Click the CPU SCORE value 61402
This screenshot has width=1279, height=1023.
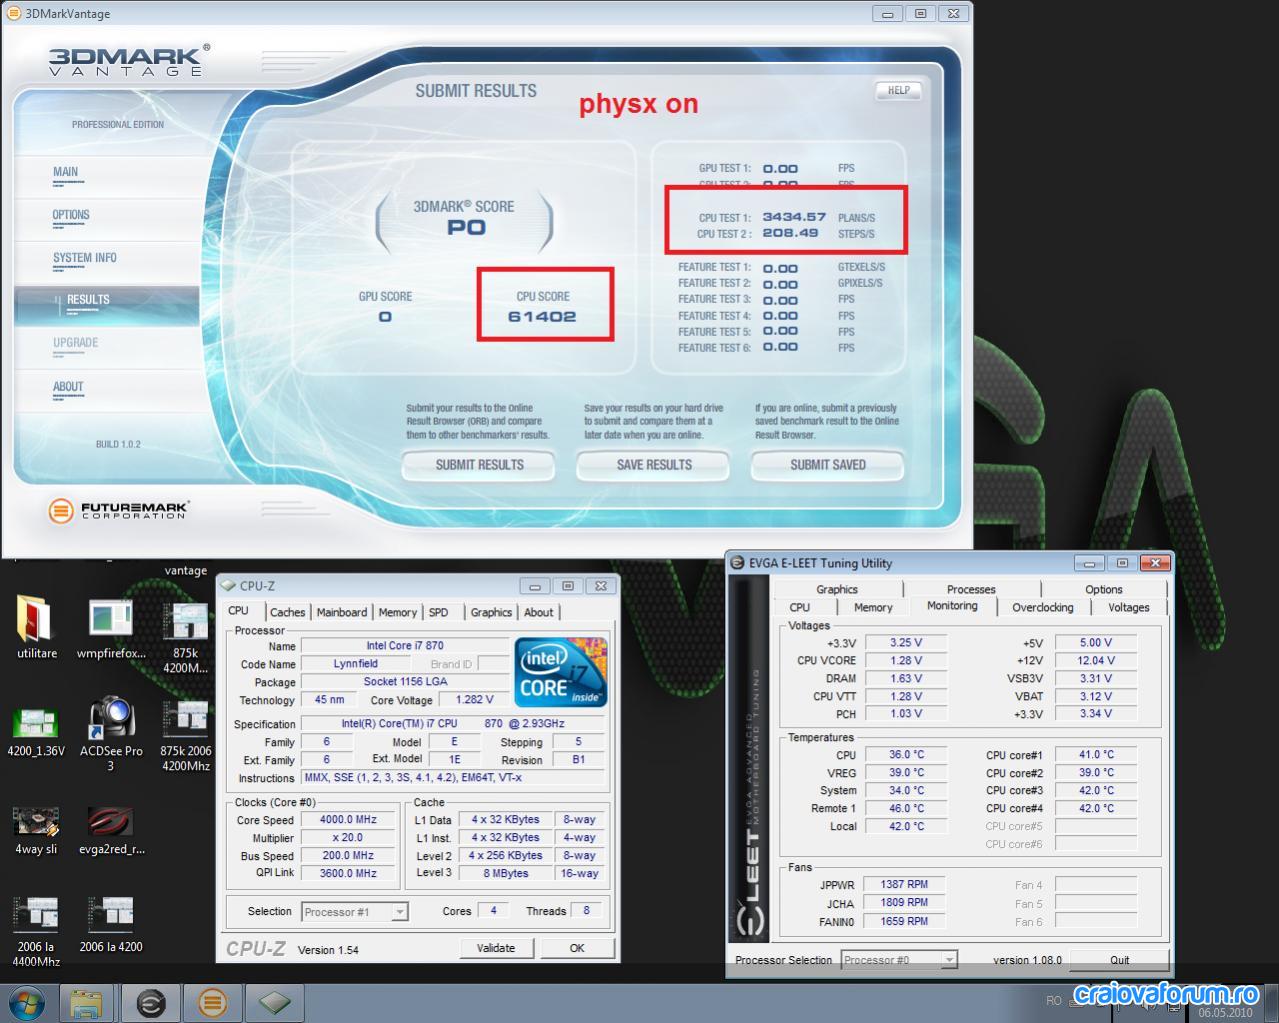click(x=542, y=316)
